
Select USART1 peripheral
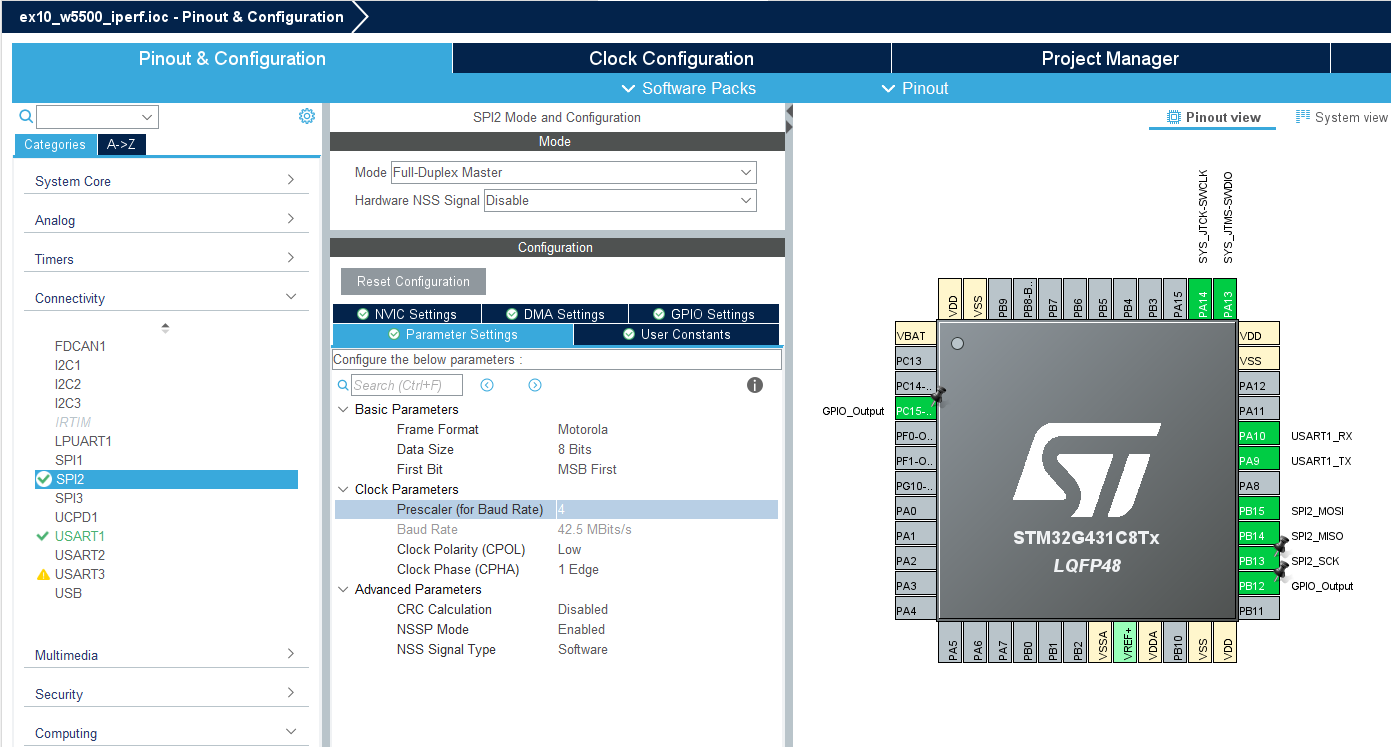click(80, 536)
